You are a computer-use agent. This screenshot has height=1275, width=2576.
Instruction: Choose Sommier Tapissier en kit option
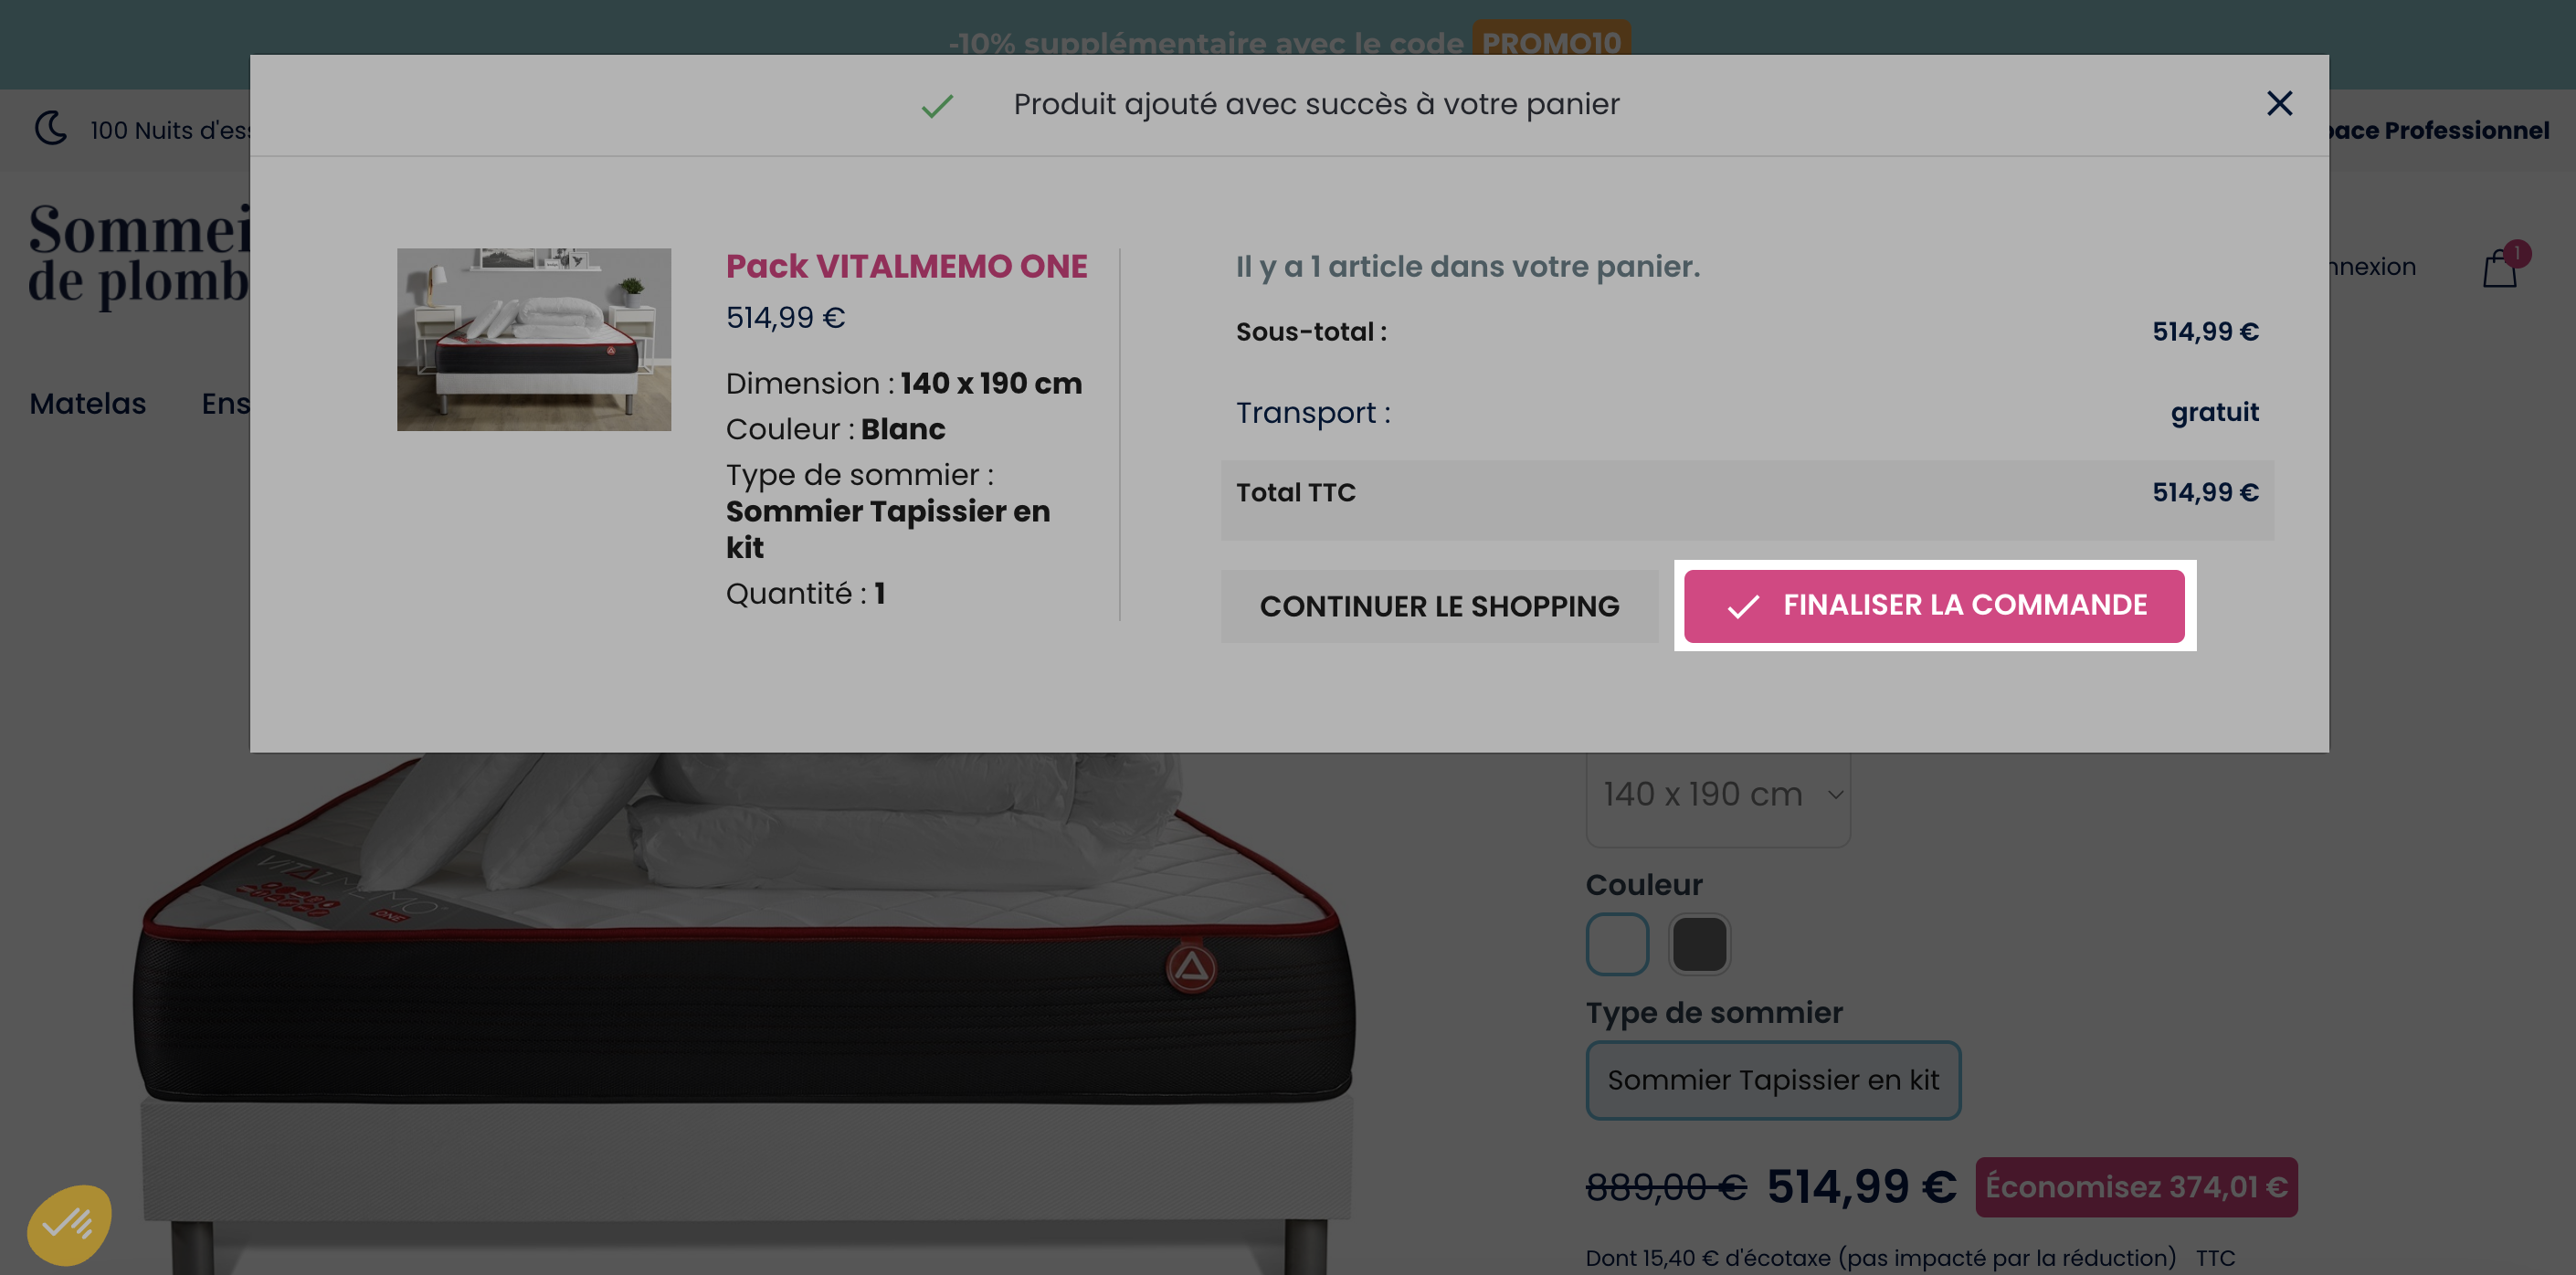coord(1773,1080)
